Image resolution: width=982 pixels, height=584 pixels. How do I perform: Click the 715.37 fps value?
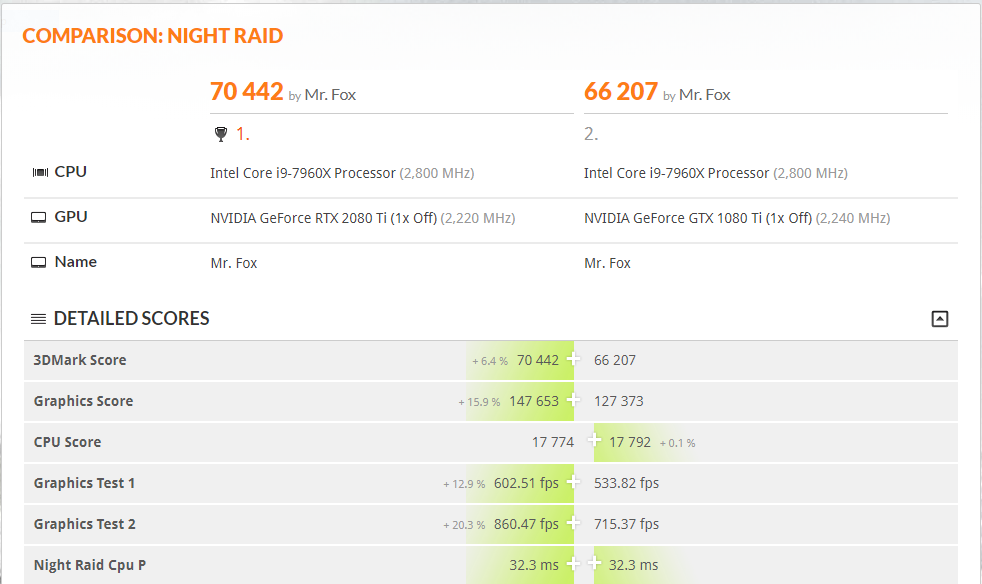tap(627, 524)
